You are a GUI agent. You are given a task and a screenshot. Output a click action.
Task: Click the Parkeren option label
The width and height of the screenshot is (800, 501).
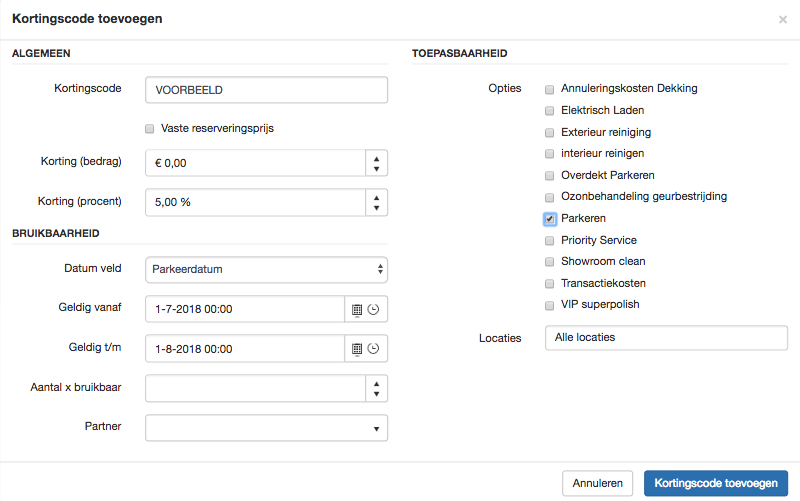point(583,218)
